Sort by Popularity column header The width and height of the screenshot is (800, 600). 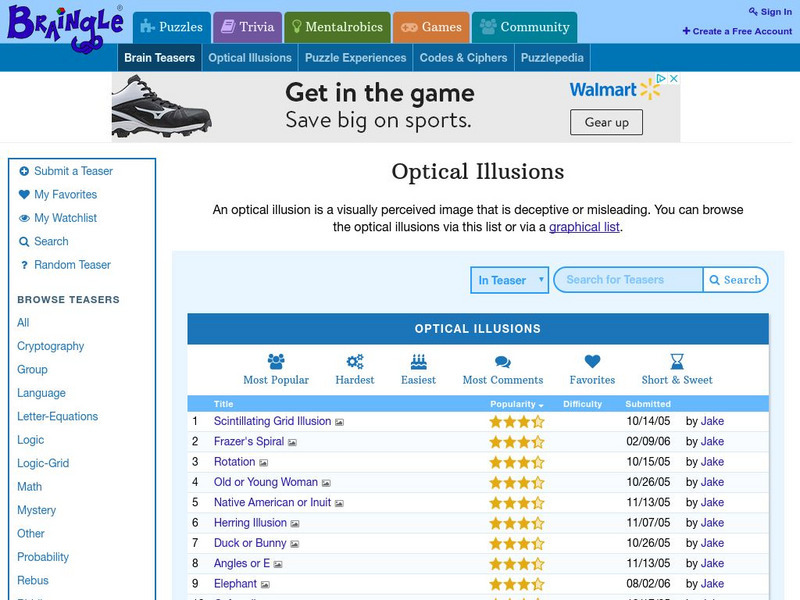516,404
